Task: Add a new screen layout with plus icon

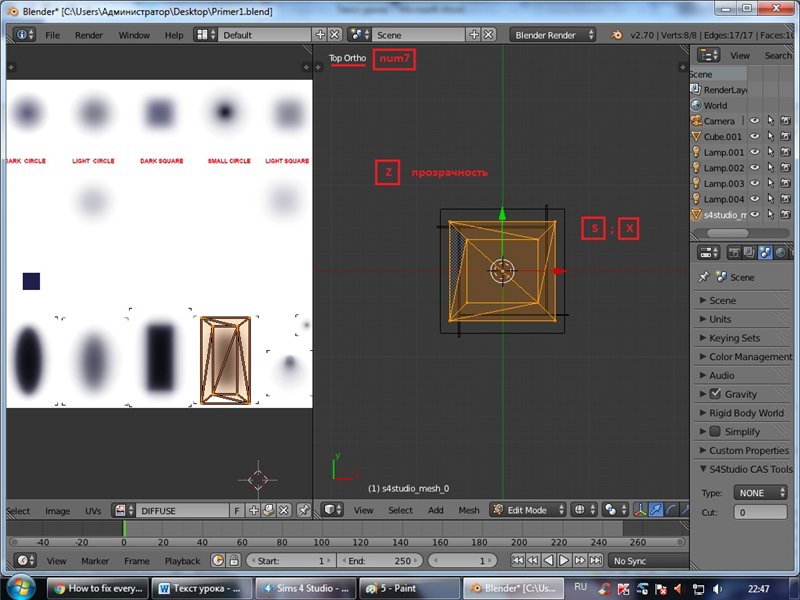Action: click(x=318, y=34)
